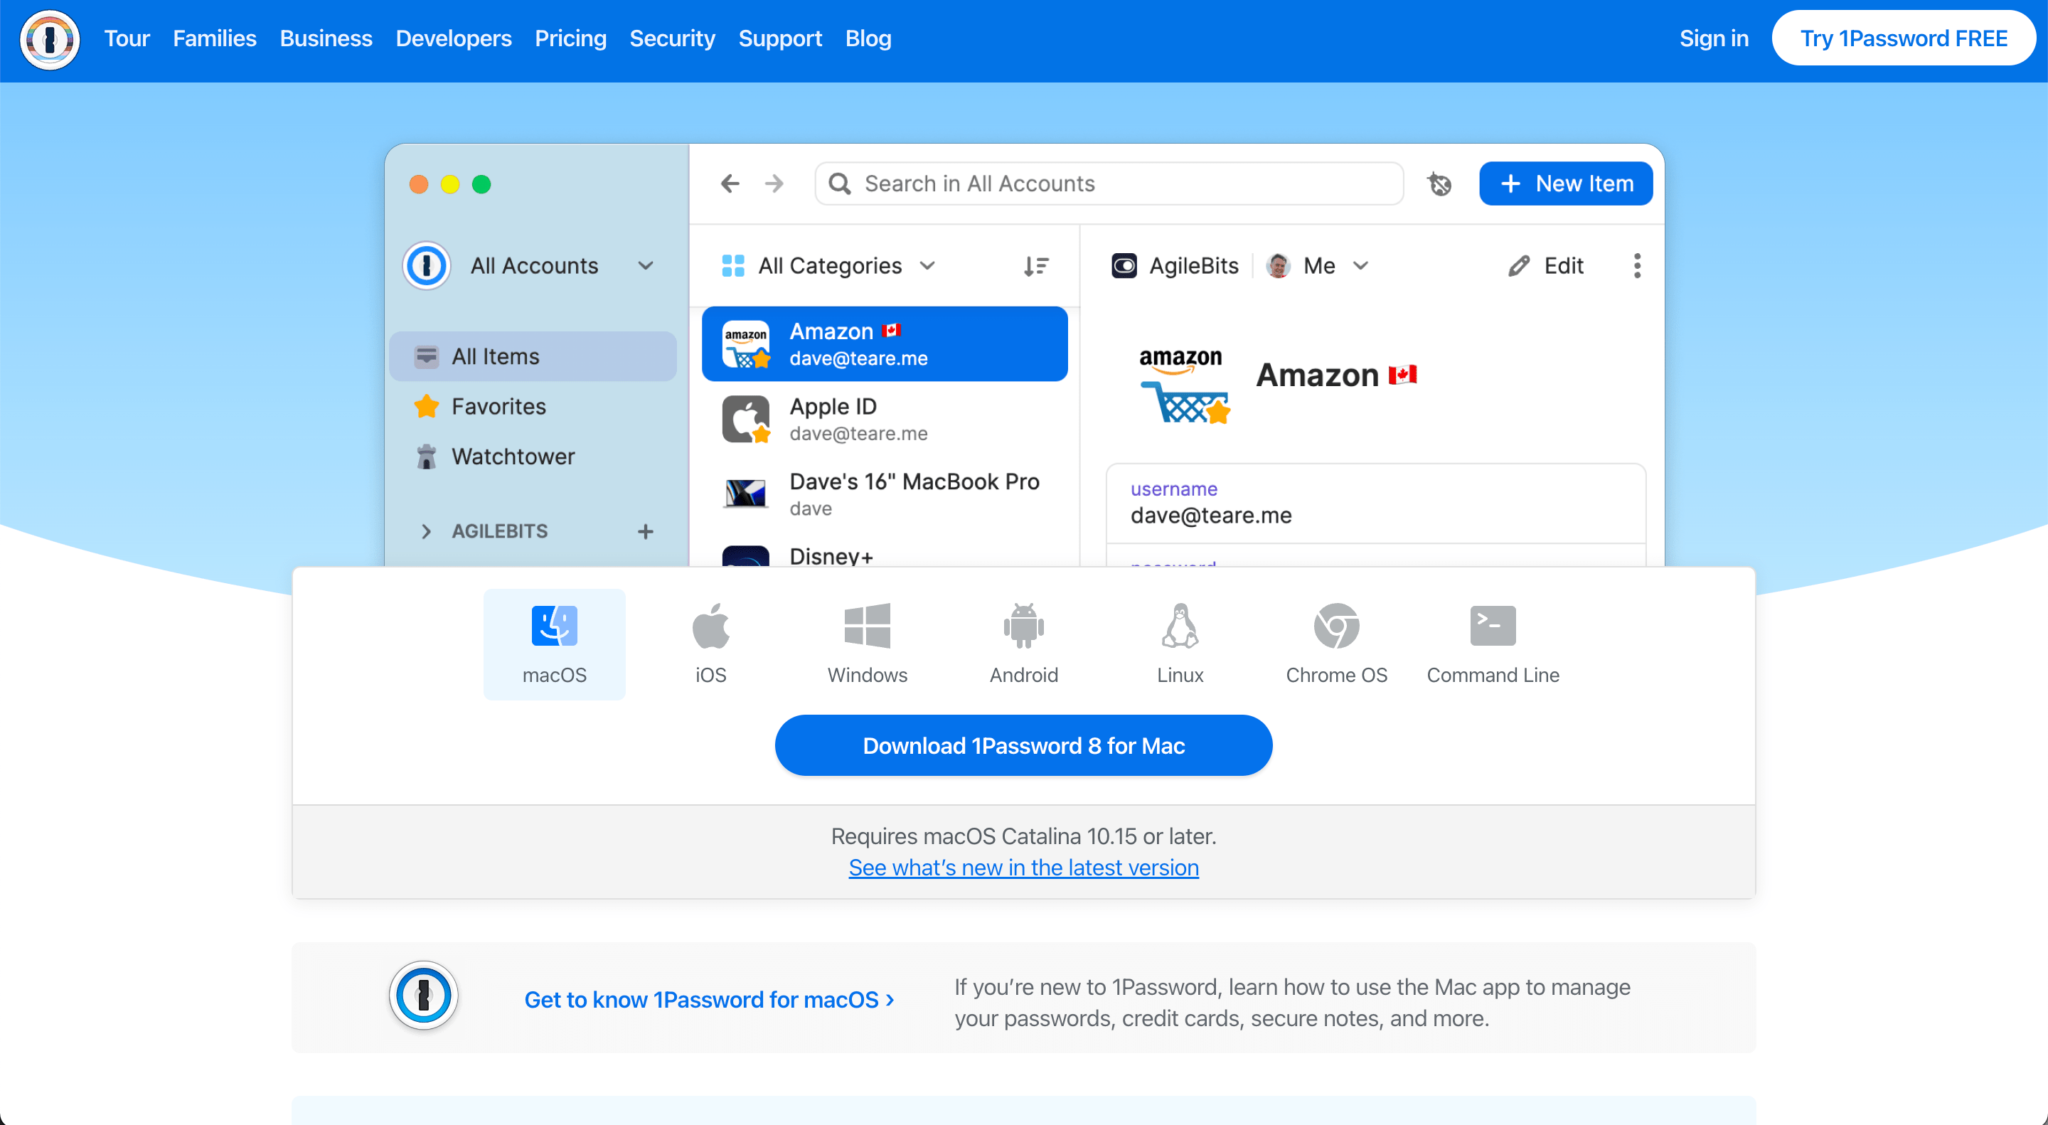Click the Watchtower tower icon in the sidebar

(x=427, y=457)
